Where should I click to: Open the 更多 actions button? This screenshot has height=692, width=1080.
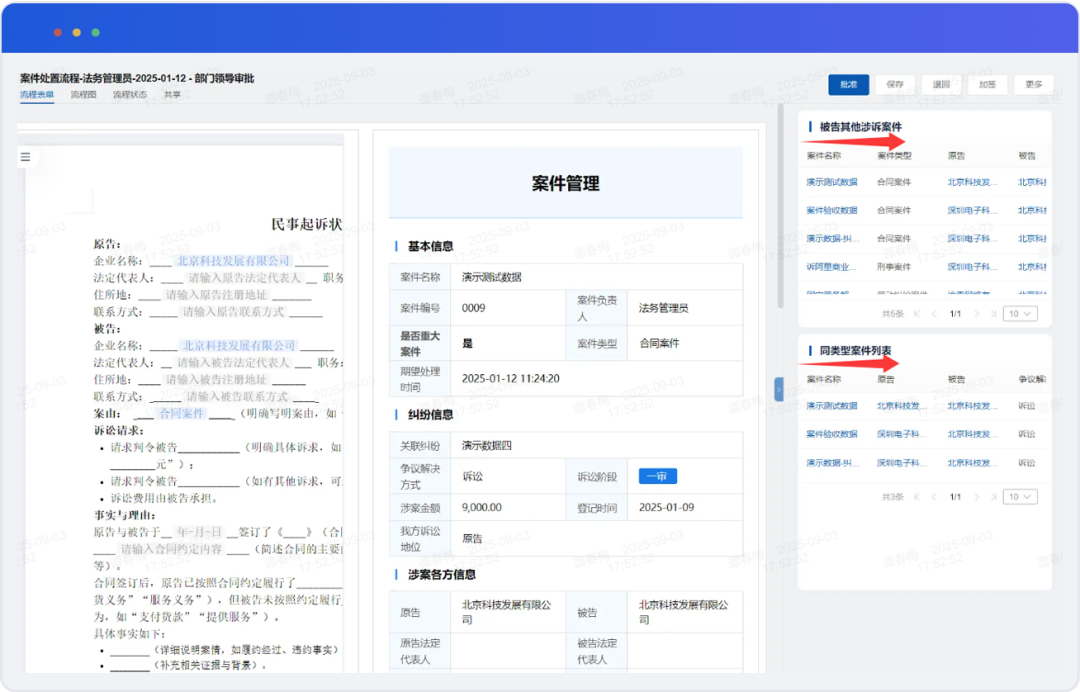click(1033, 85)
